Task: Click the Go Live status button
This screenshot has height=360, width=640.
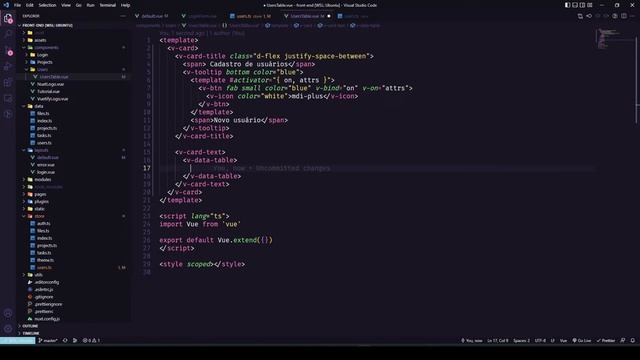Action: 582,340
